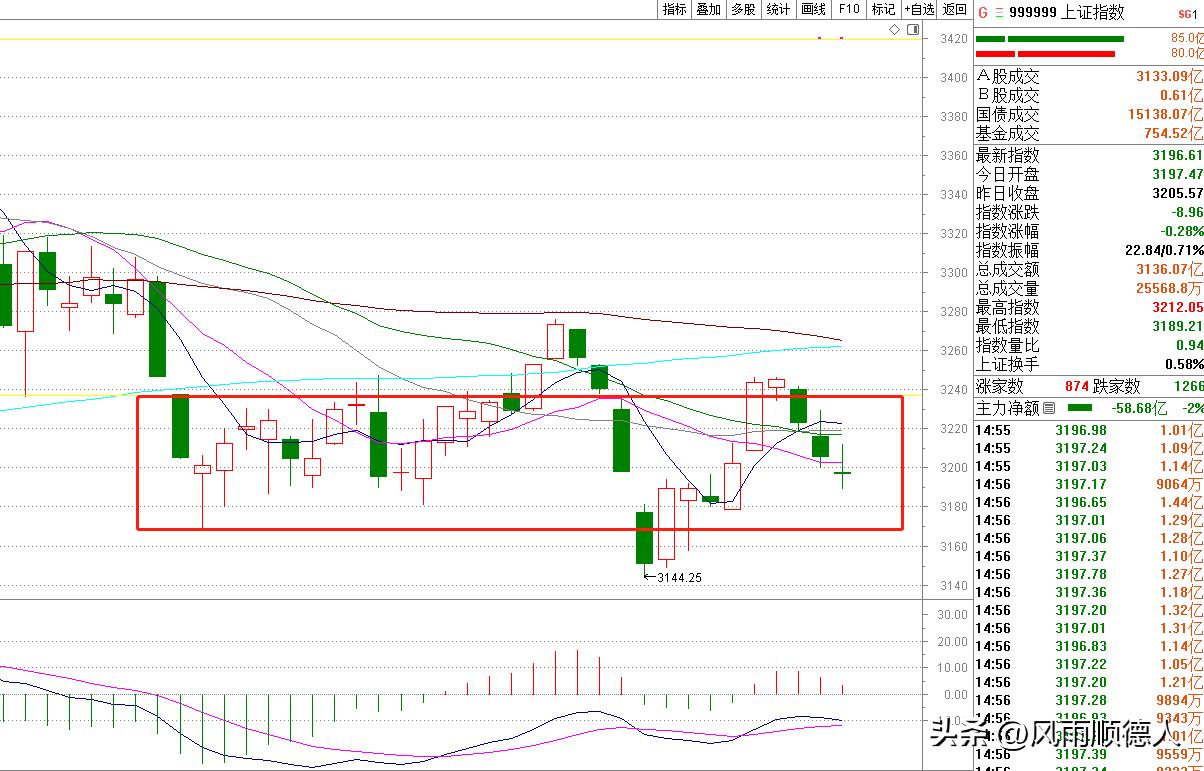
Task: Open the list icon beside 主力净额
Action: (x=1049, y=408)
